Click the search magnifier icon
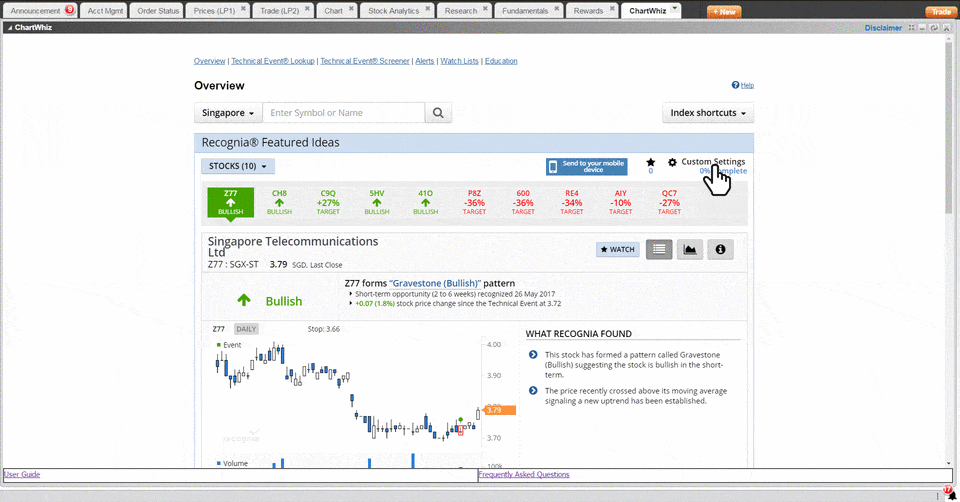The height and width of the screenshot is (502, 960). click(x=438, y=113)
